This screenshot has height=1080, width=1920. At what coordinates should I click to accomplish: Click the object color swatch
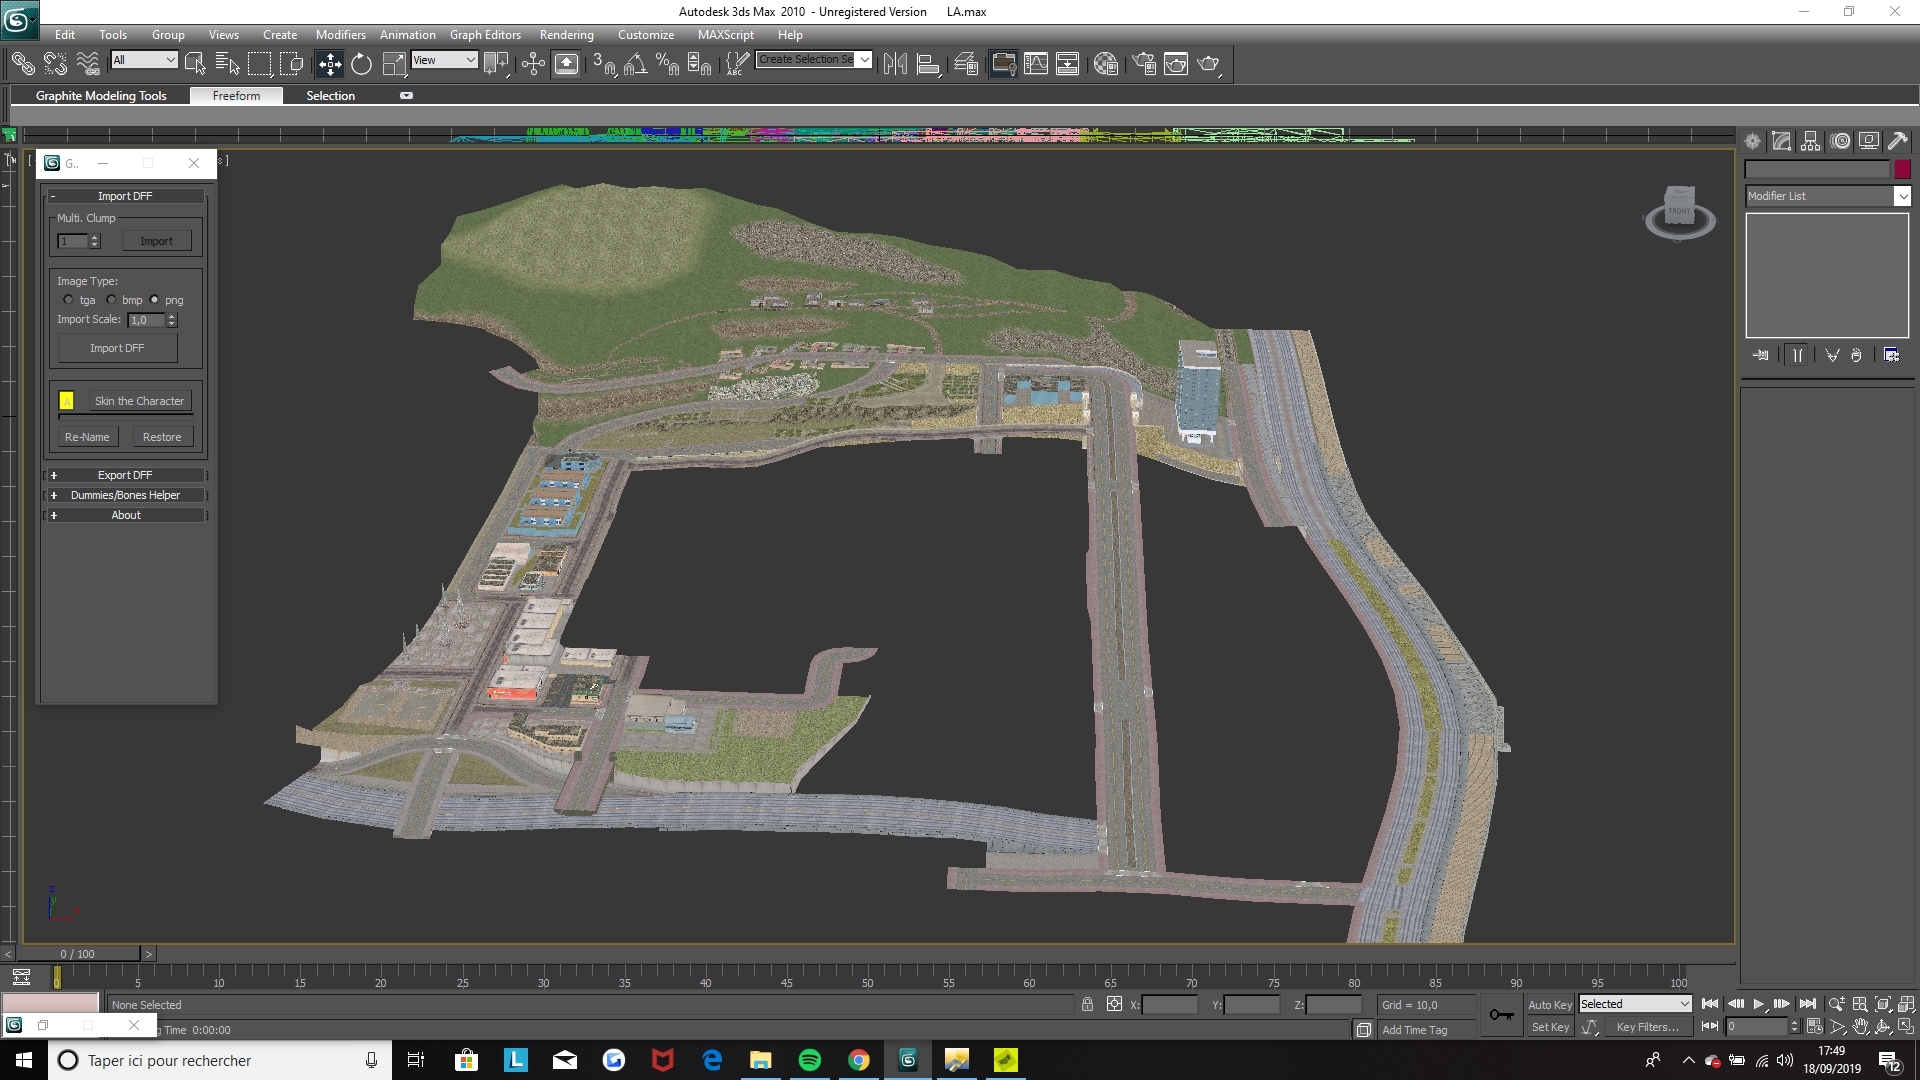[1902, 169]
